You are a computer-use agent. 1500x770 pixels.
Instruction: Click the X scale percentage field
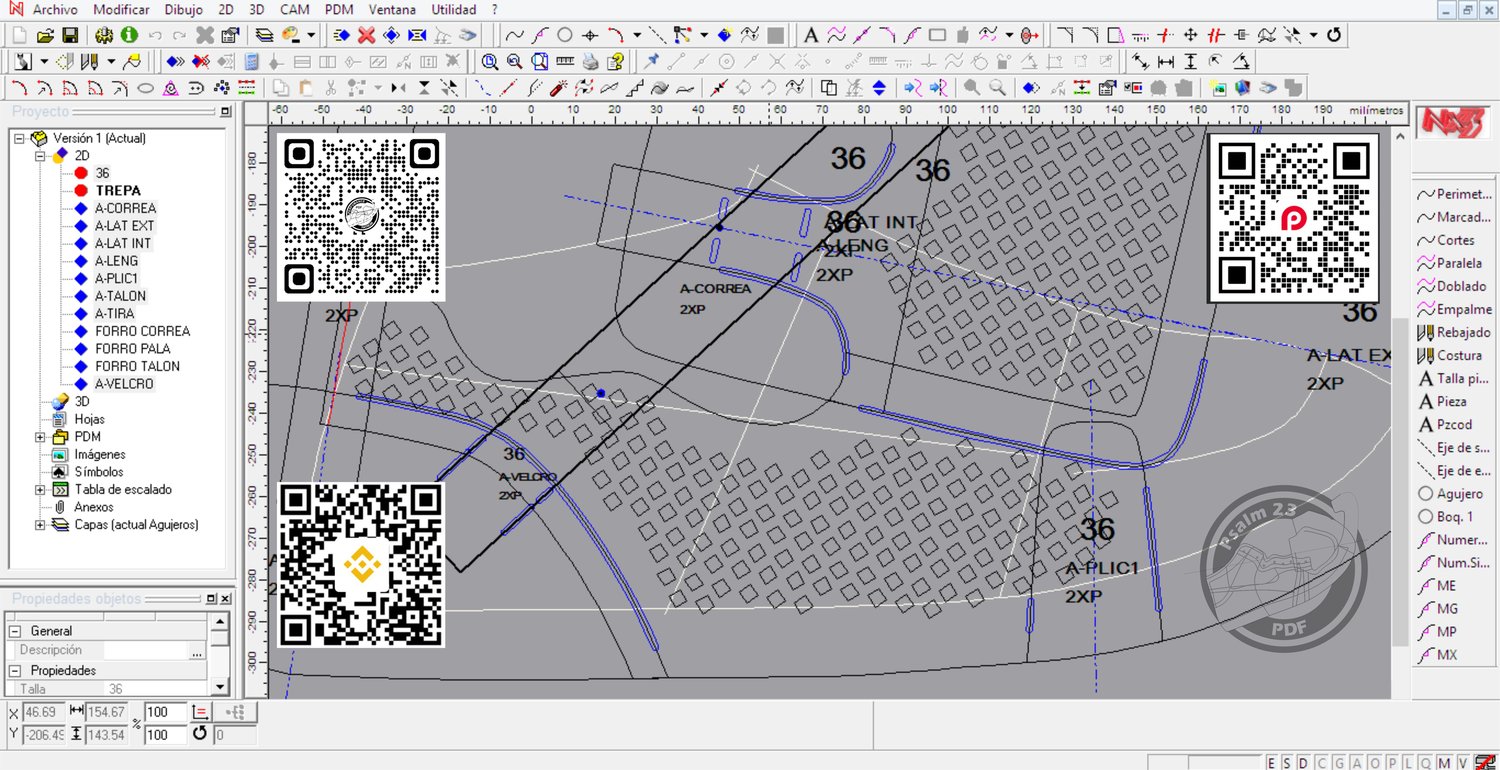165,713
